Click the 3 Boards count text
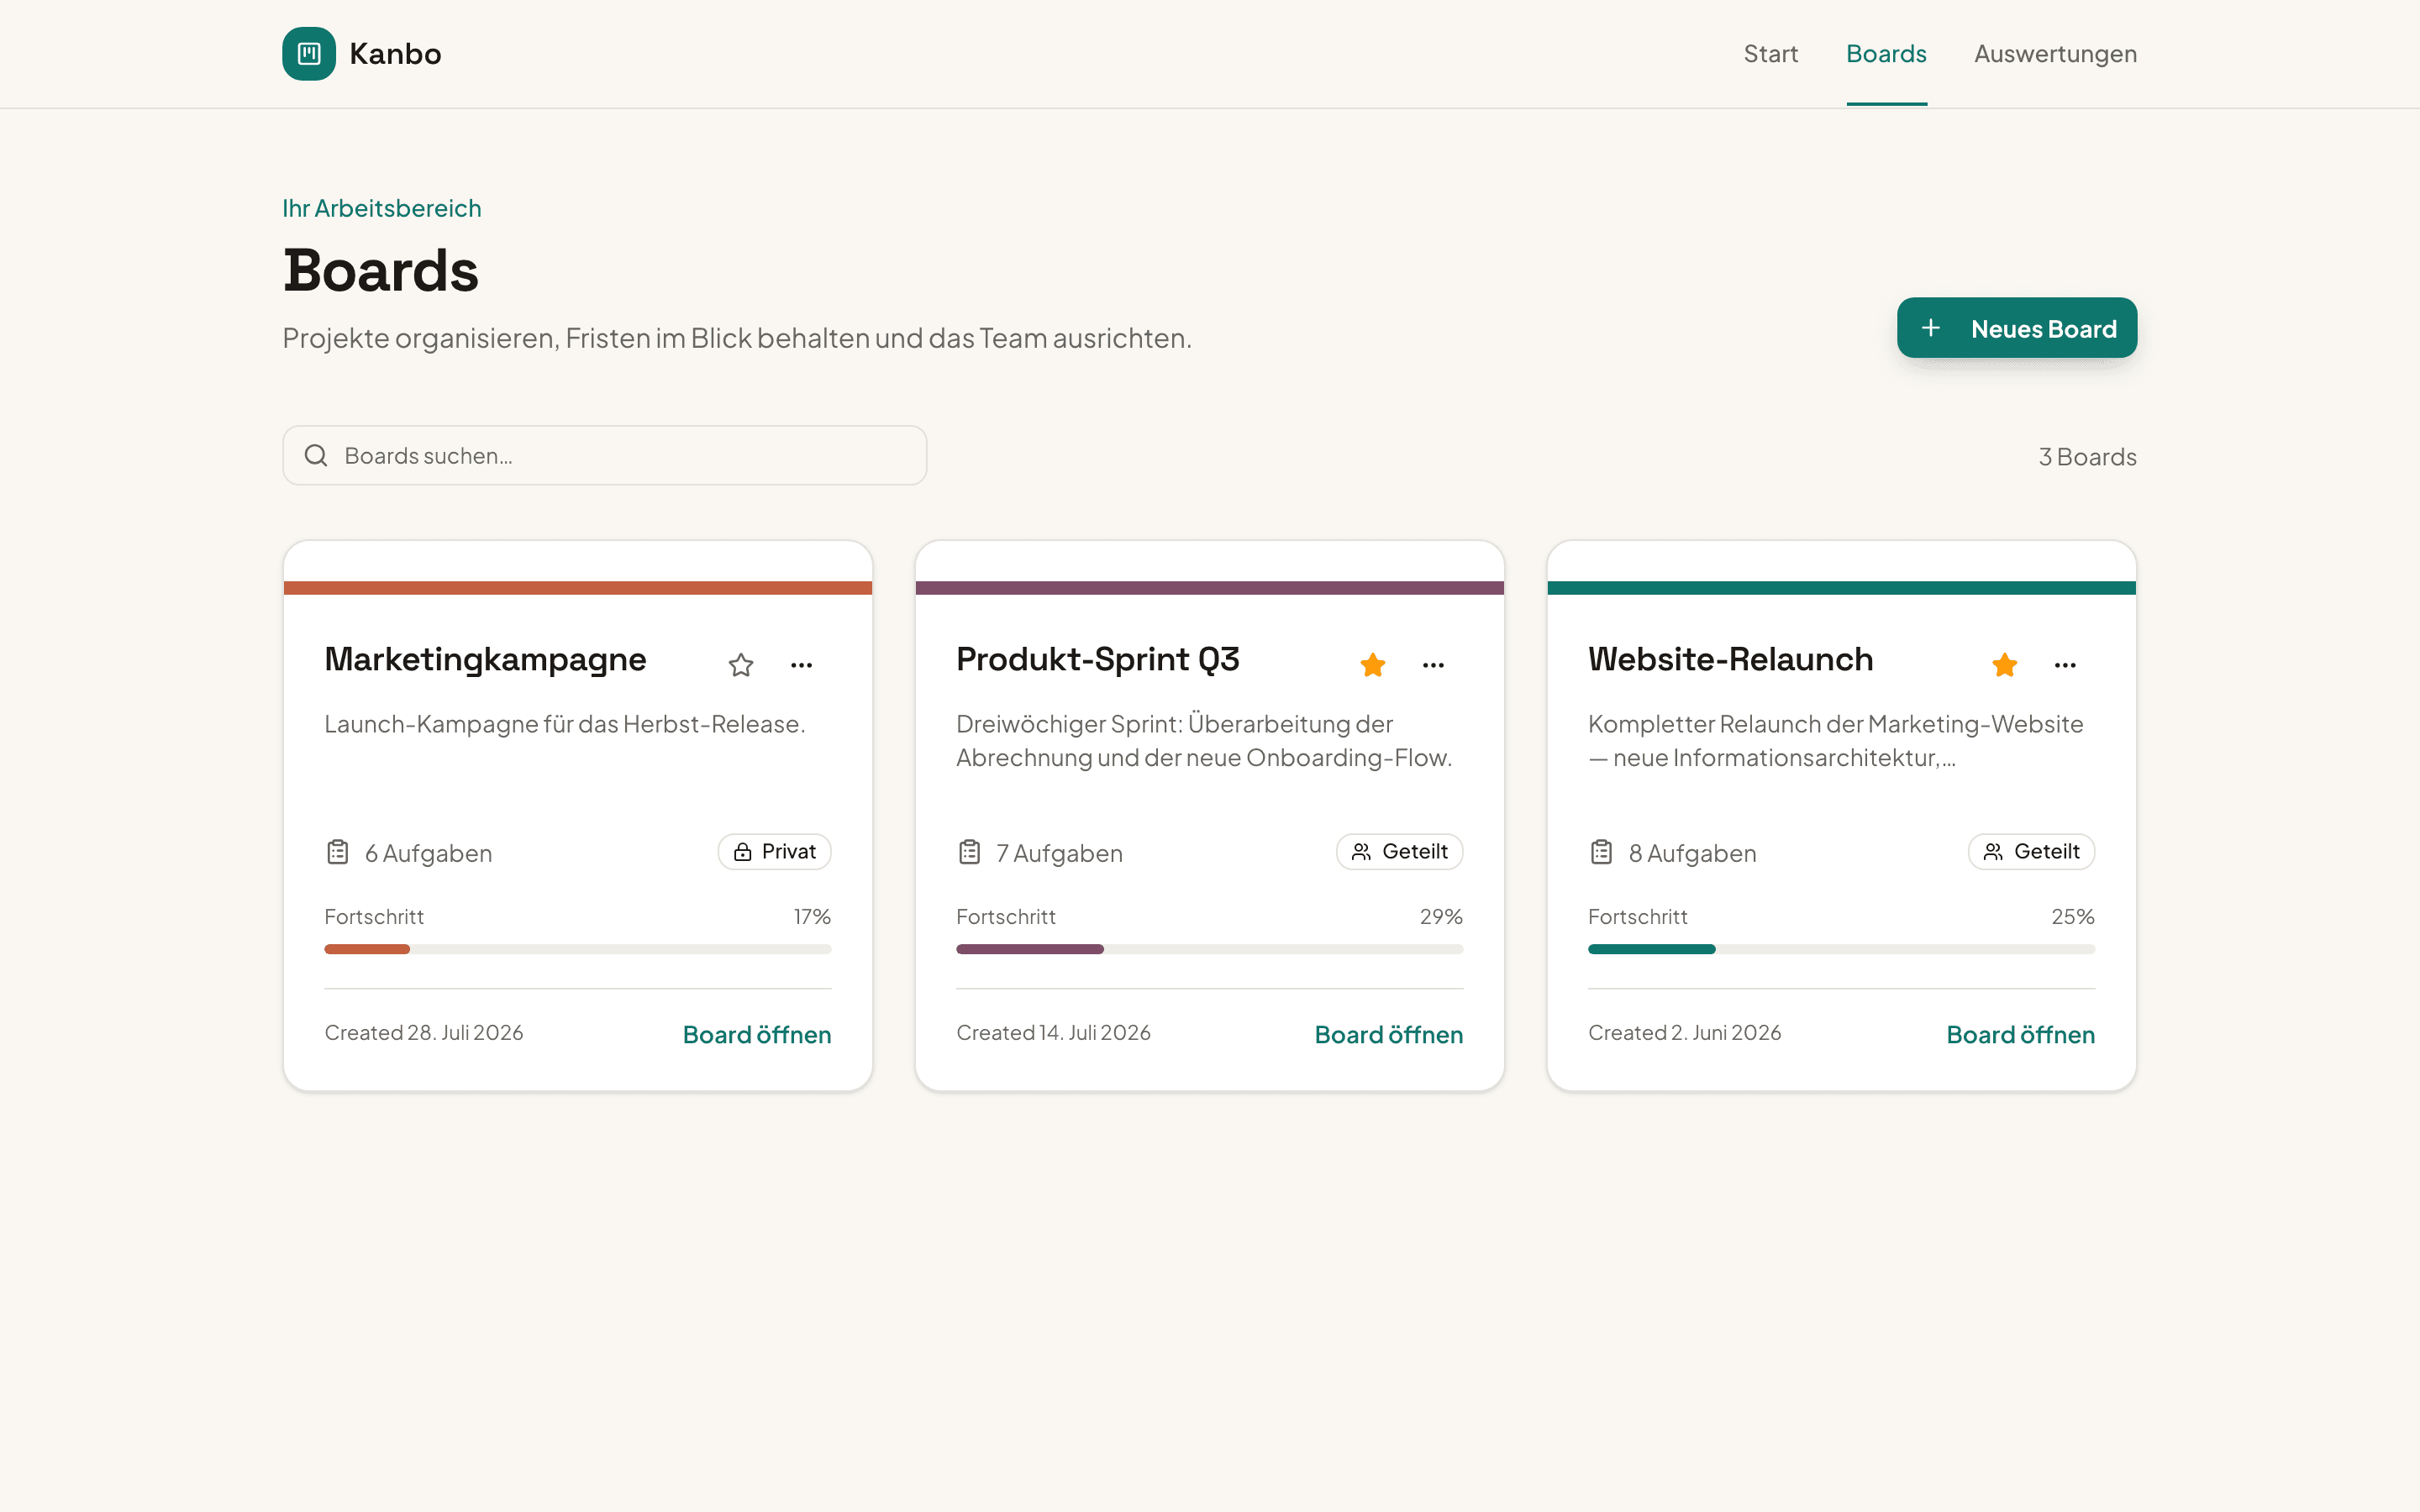The image size is (2420, 1512). click(2088, 457)
